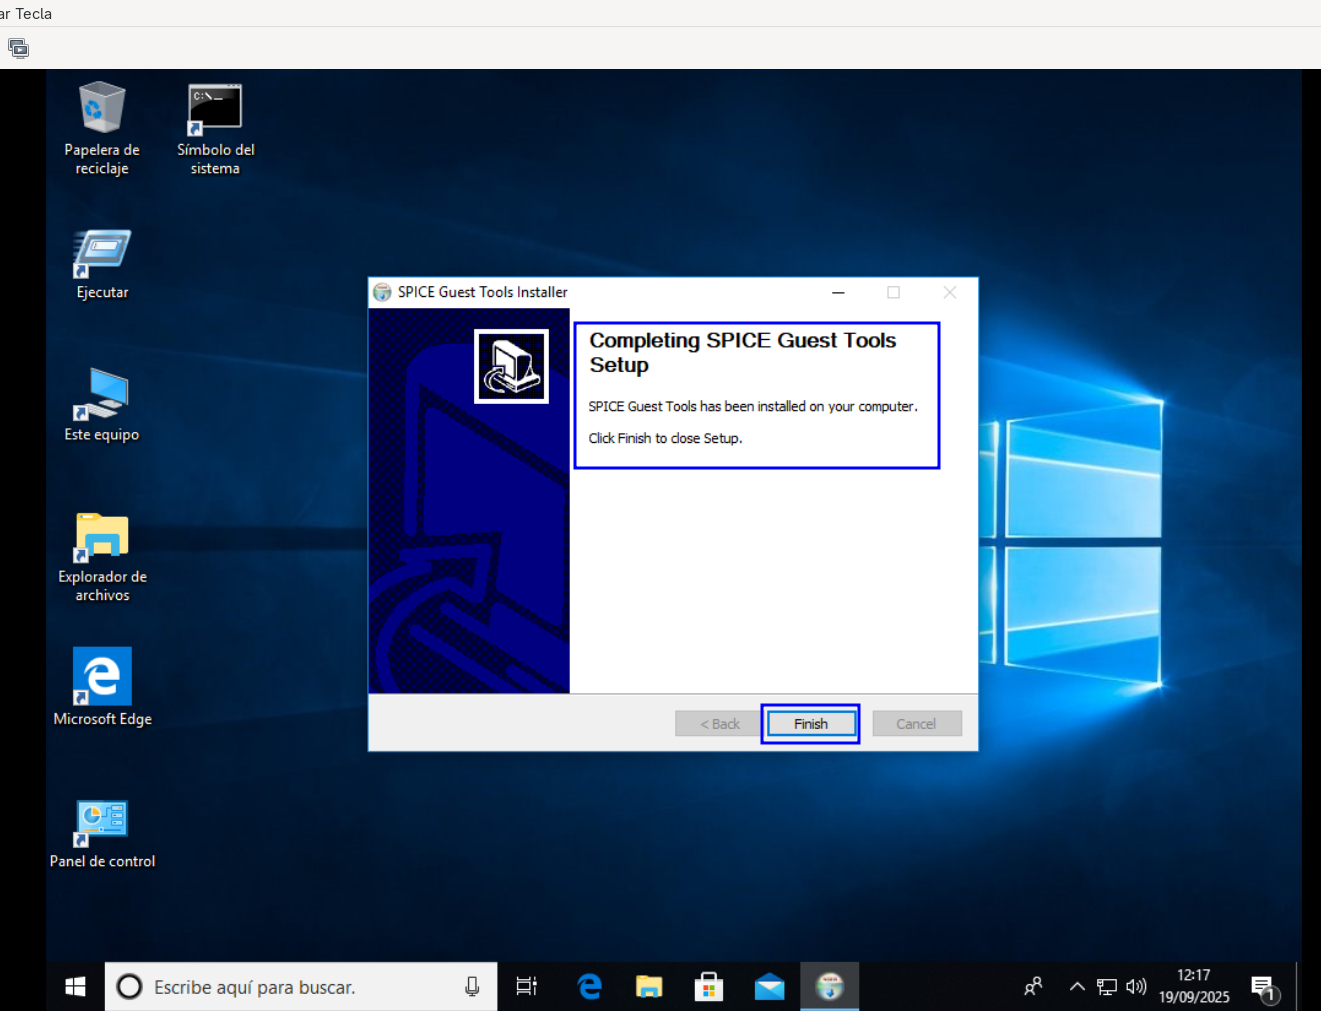
Task: Click the network icon in system tray
Action: coord(1106,987)
